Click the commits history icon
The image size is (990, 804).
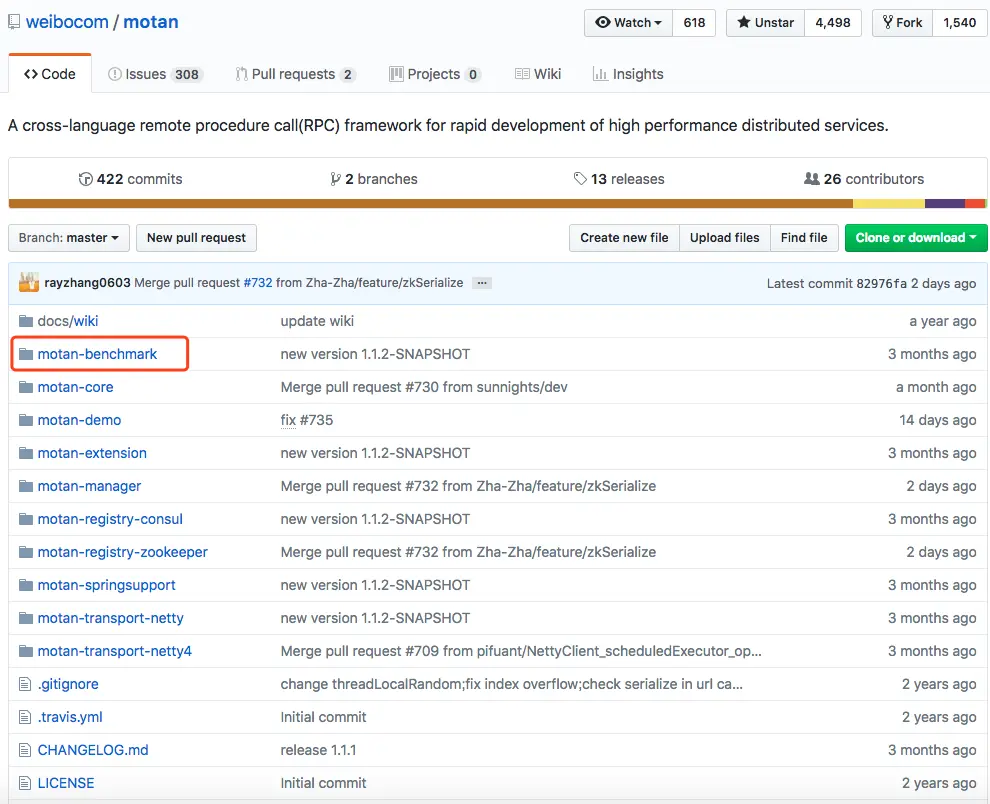86,179
